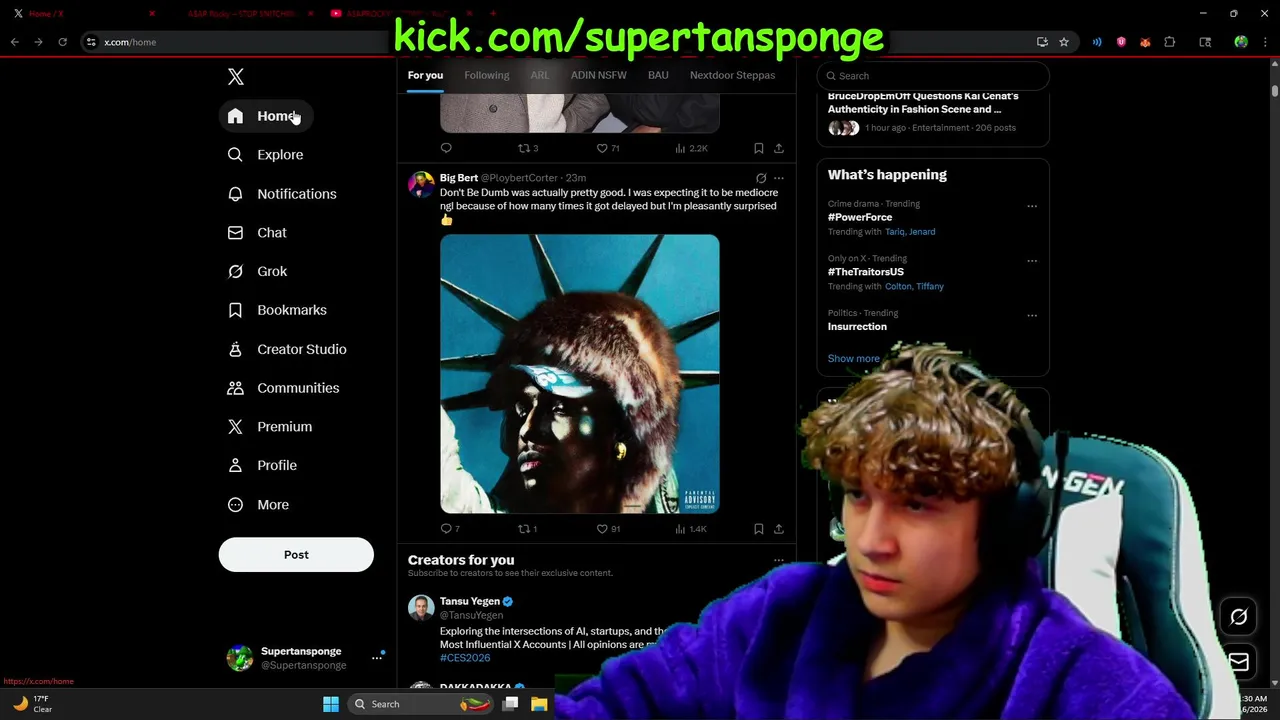Click the X search input field

933,76
